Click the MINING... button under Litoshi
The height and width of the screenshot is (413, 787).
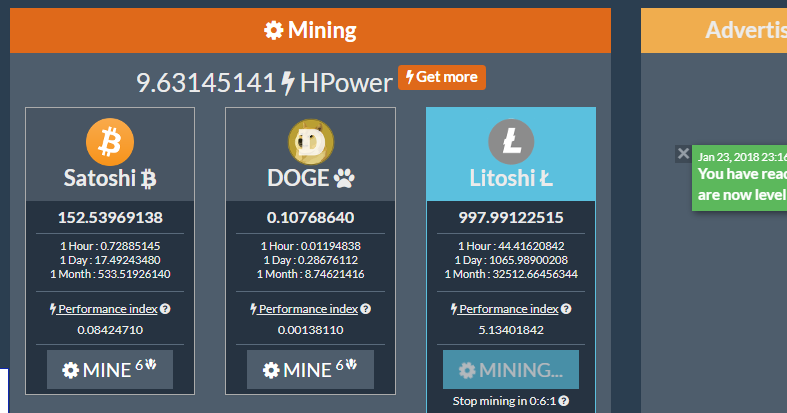pos(511,369)
